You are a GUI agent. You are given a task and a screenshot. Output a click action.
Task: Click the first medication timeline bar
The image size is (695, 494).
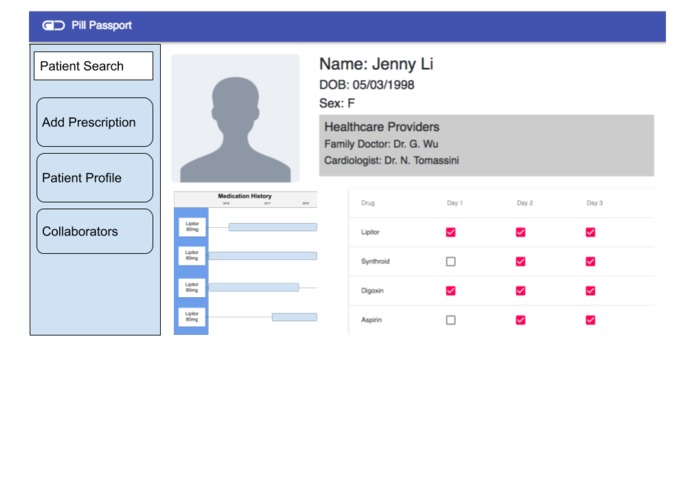click(x=273, y=227)
